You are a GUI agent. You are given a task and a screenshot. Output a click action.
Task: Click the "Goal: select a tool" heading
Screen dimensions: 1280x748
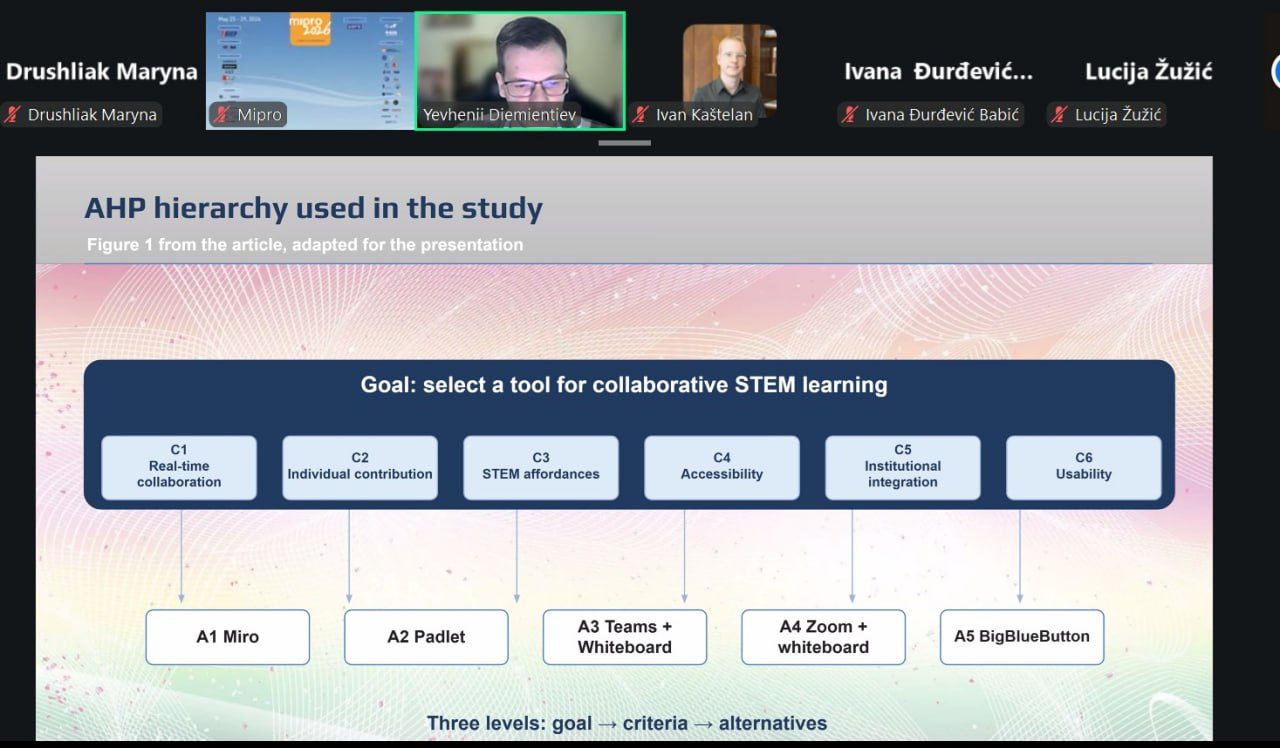click(624, 384)
